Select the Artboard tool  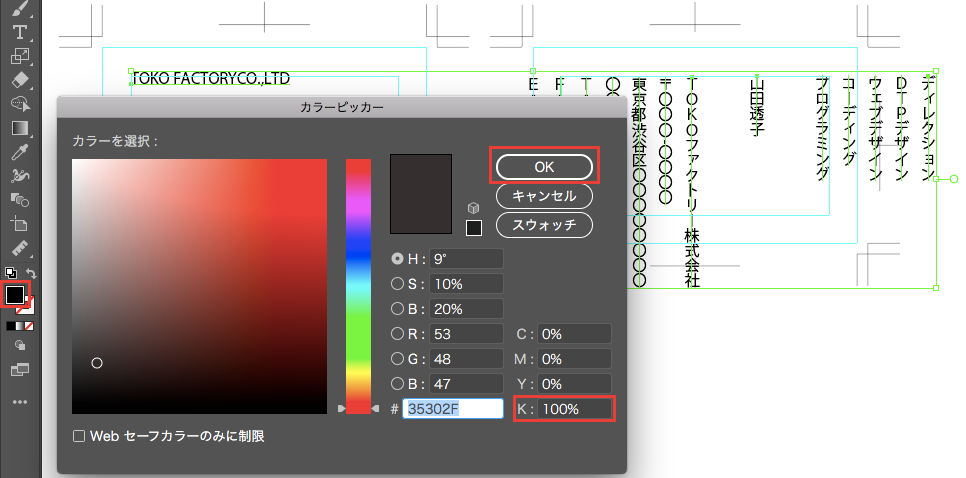pos(19,224)
